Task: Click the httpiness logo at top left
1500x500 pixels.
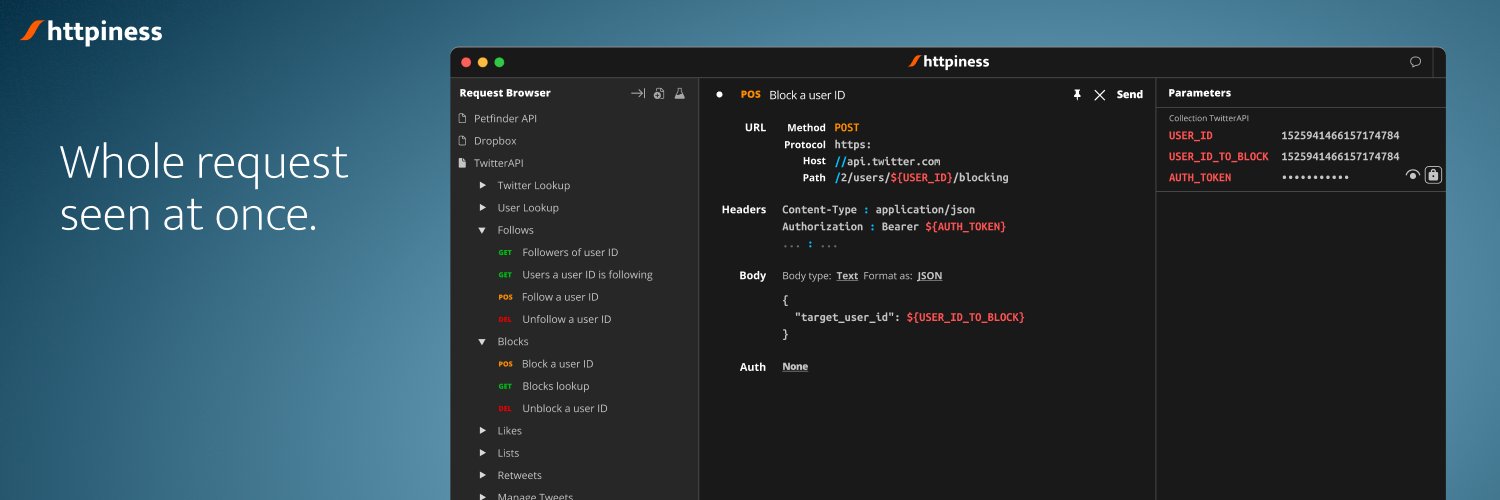Action: (x=91, y=32)
